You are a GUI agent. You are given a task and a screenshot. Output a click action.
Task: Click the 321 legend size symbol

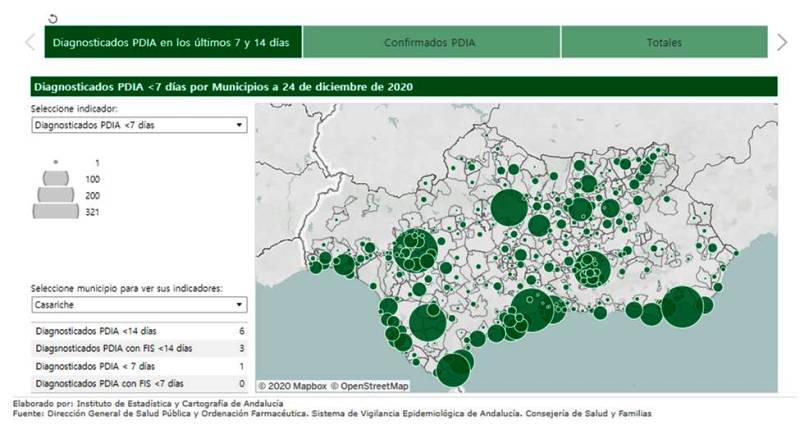(x=56, y=212)
